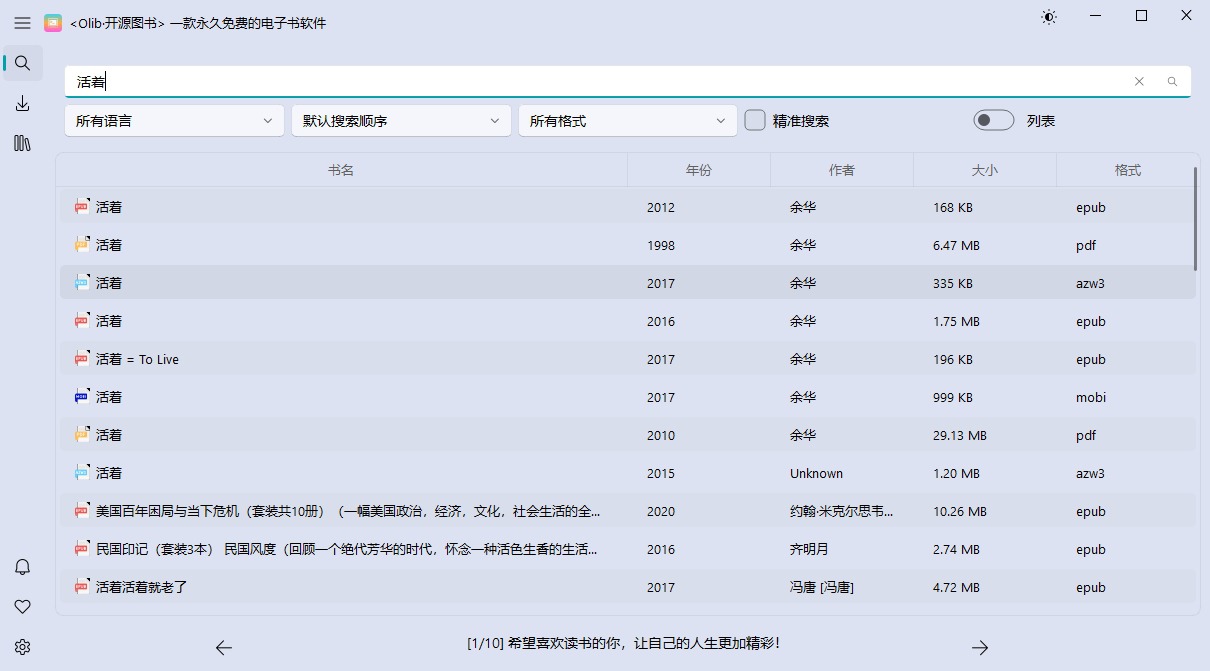This screenshot has height=671, width=1210.
Task: Open the downloads section in the sidebar
Action: pos(22,103)
